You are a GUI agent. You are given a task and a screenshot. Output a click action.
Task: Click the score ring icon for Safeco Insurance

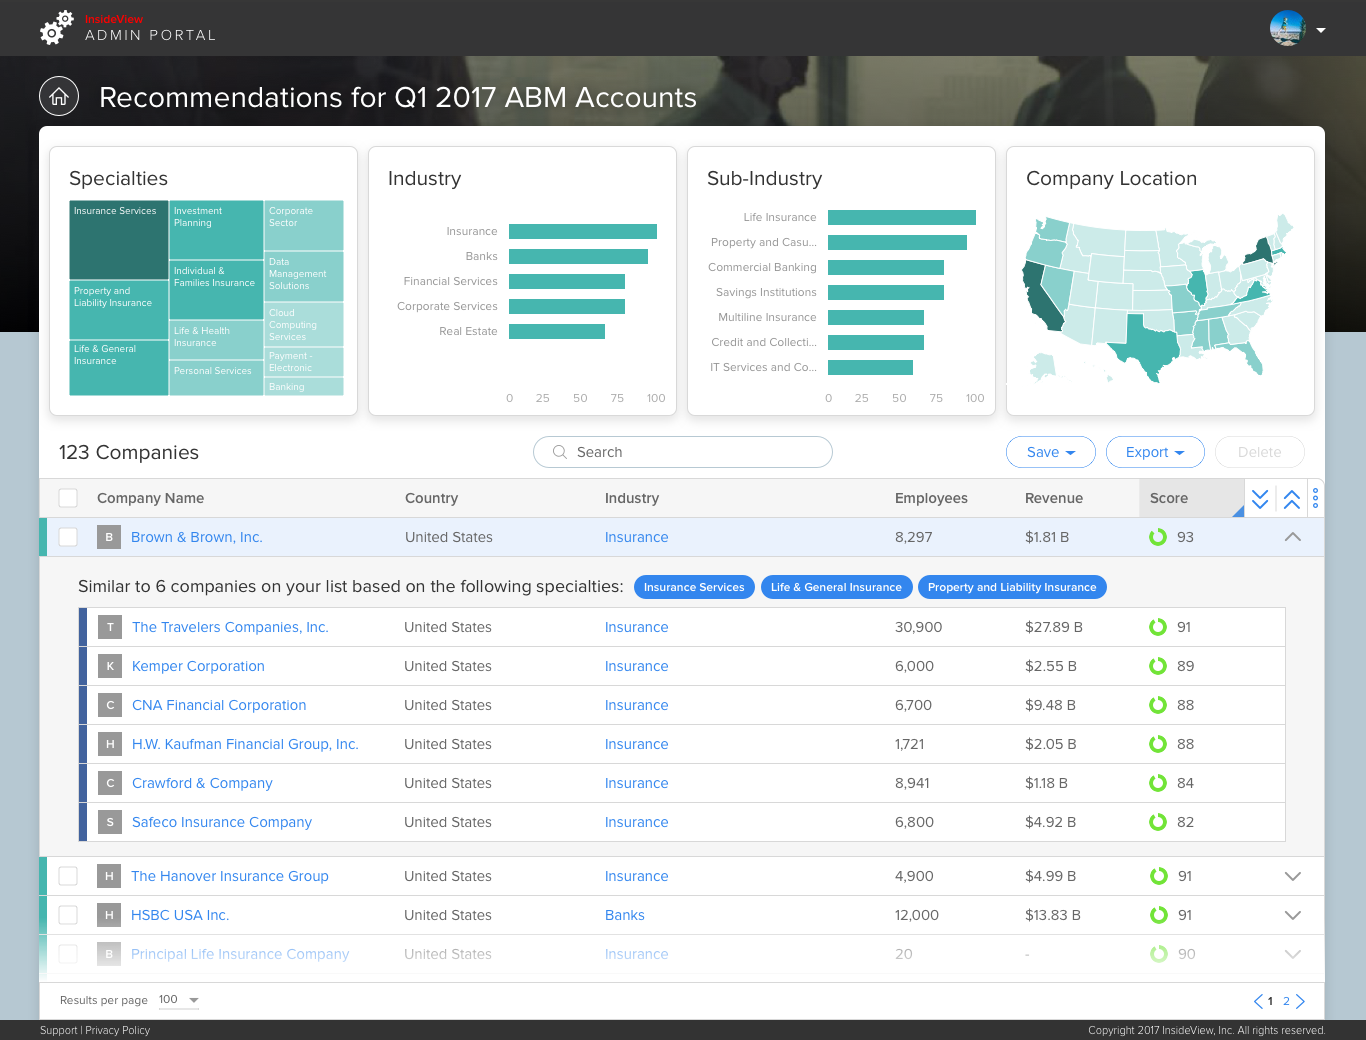[1158, 822]
